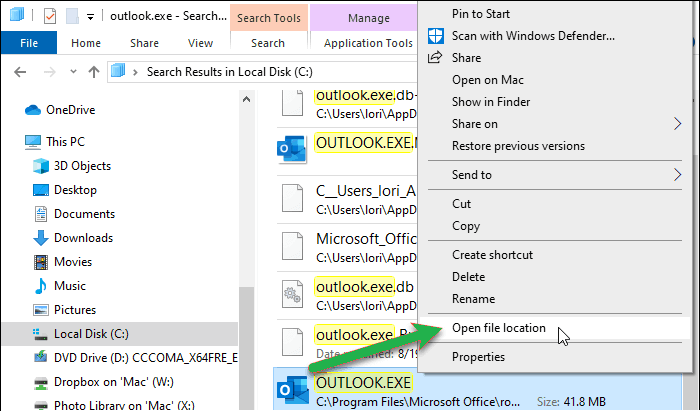Switch to the View ribbon tab
Viewport: 700px width, 411px height.
coord(200,43)
